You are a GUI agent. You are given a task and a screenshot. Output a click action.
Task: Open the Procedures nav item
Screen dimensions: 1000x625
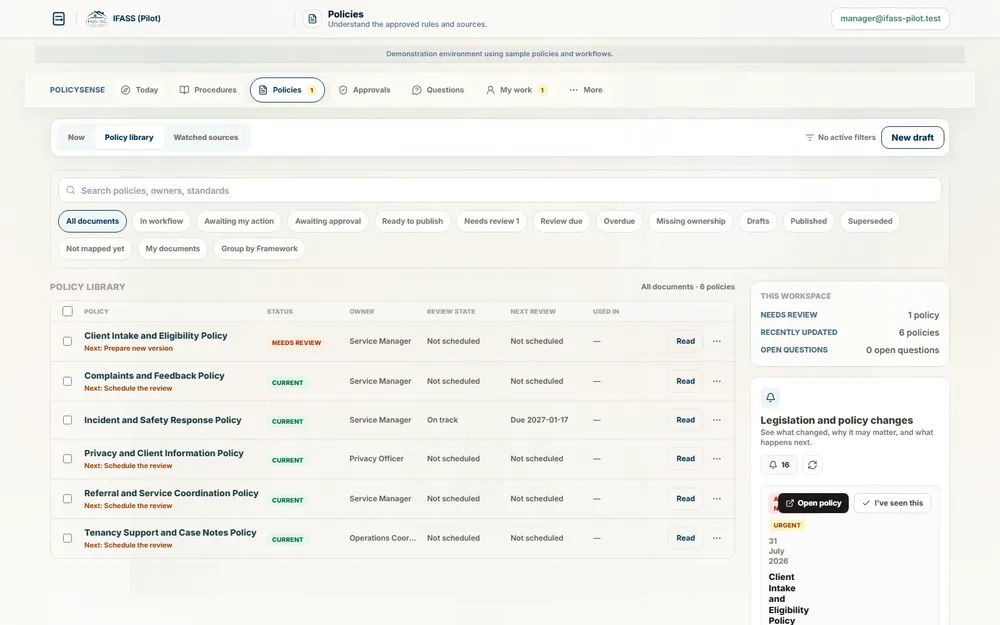click(208, 90)
